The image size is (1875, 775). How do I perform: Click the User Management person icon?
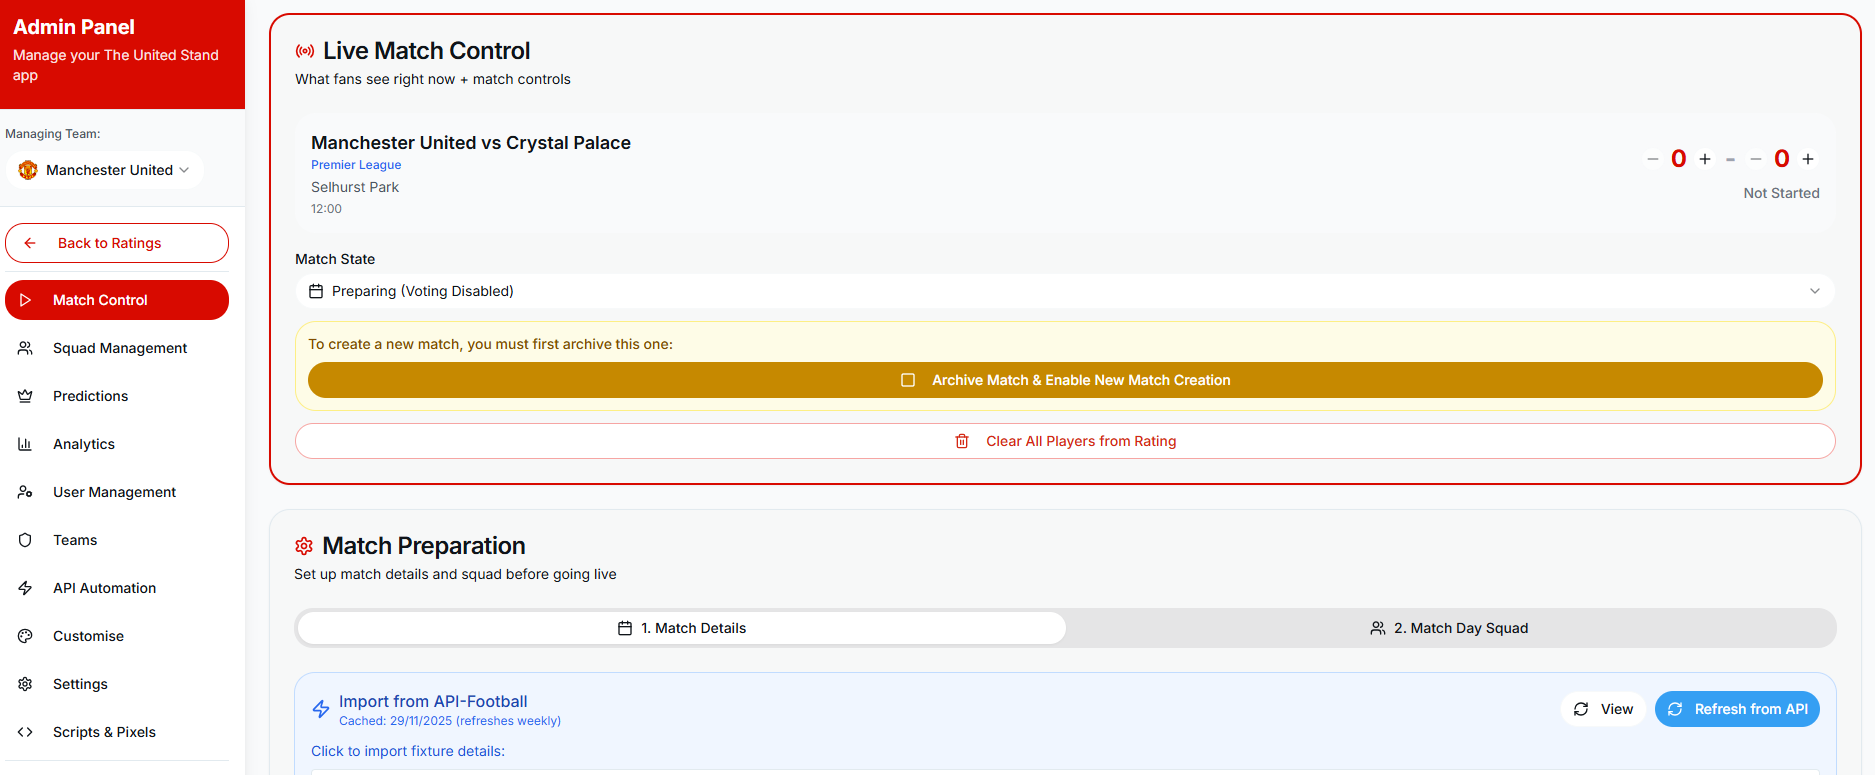tap(25, 492)
